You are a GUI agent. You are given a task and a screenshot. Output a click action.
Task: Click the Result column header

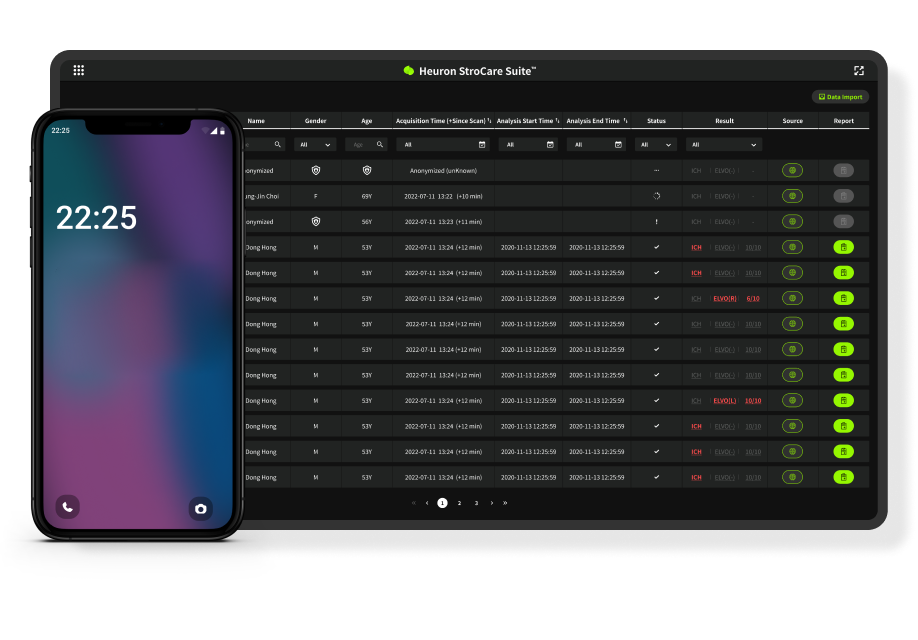724,121
